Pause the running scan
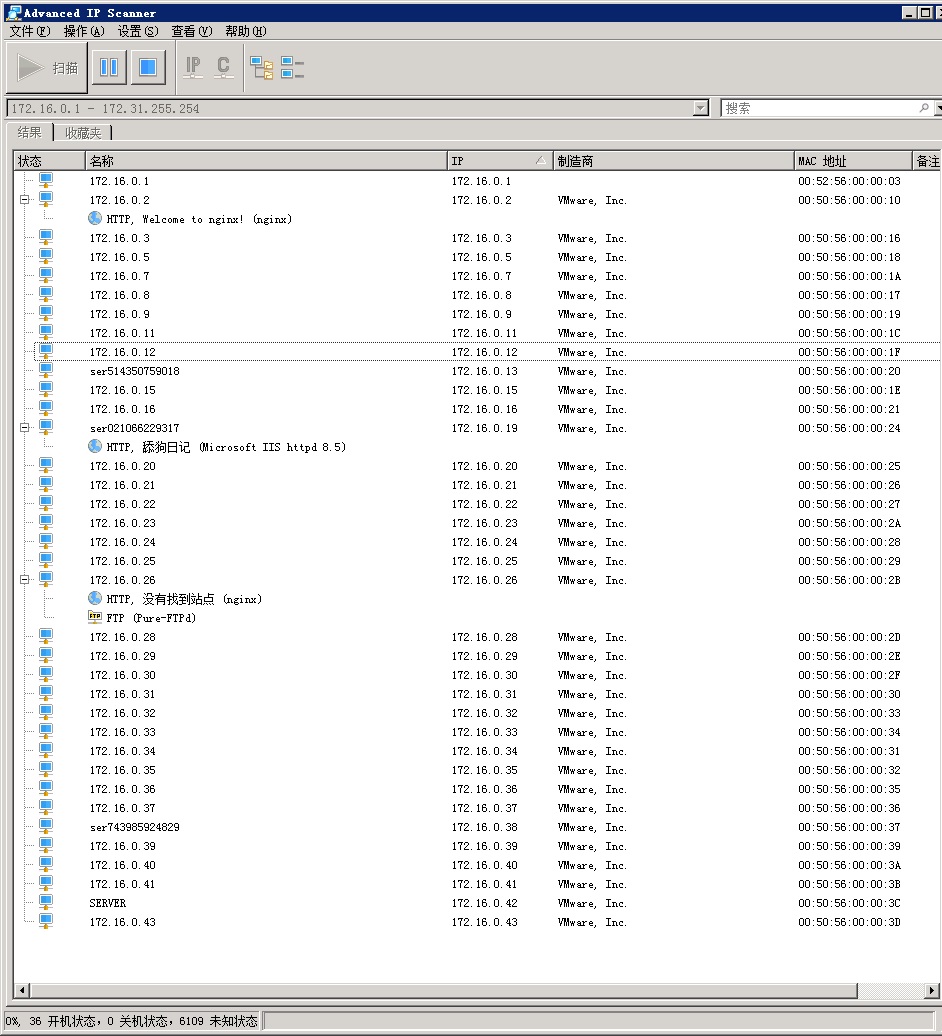942x1036 pixels. point(109,67)
